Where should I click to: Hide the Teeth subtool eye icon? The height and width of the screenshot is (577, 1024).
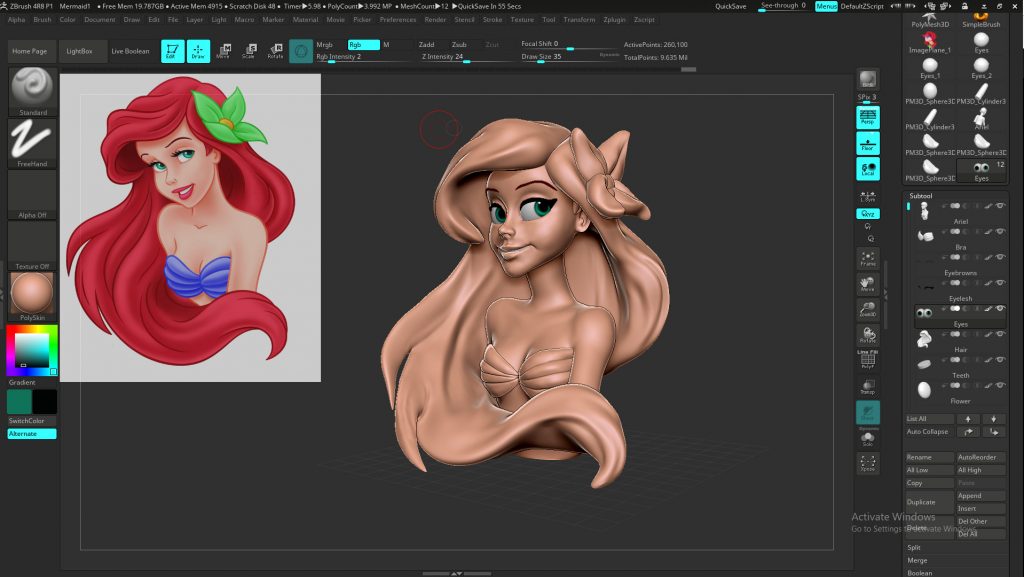point(1000,360)
